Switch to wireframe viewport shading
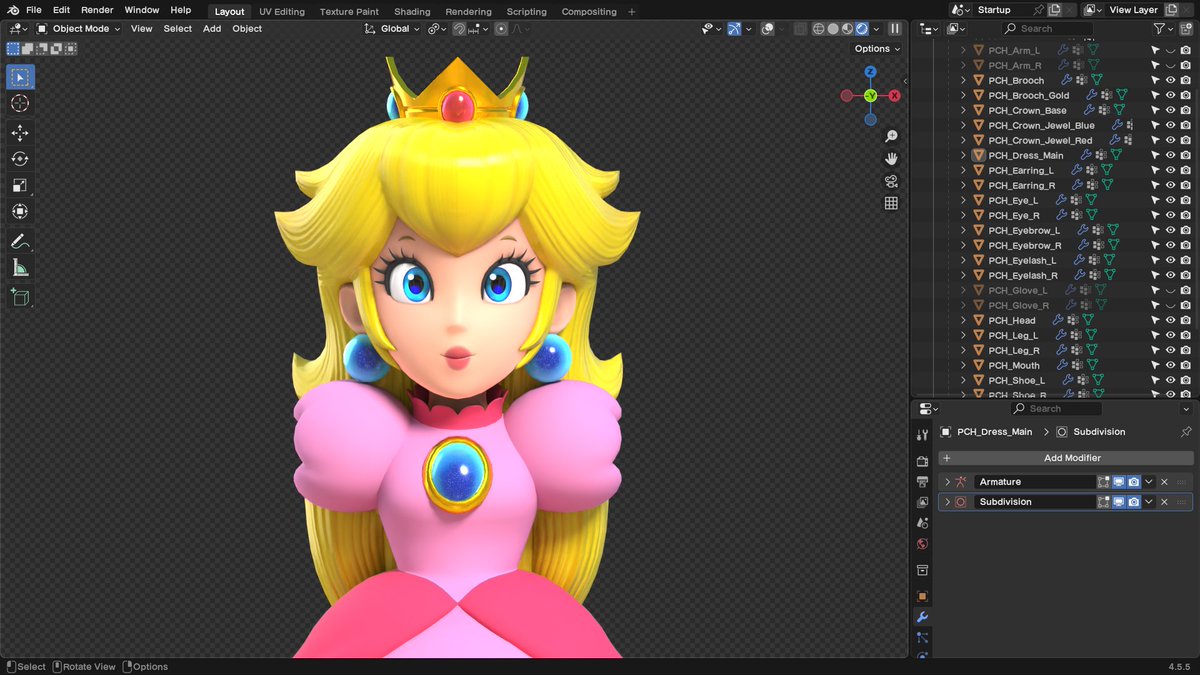The image size is (1200, 675). [x=818, y=29]
